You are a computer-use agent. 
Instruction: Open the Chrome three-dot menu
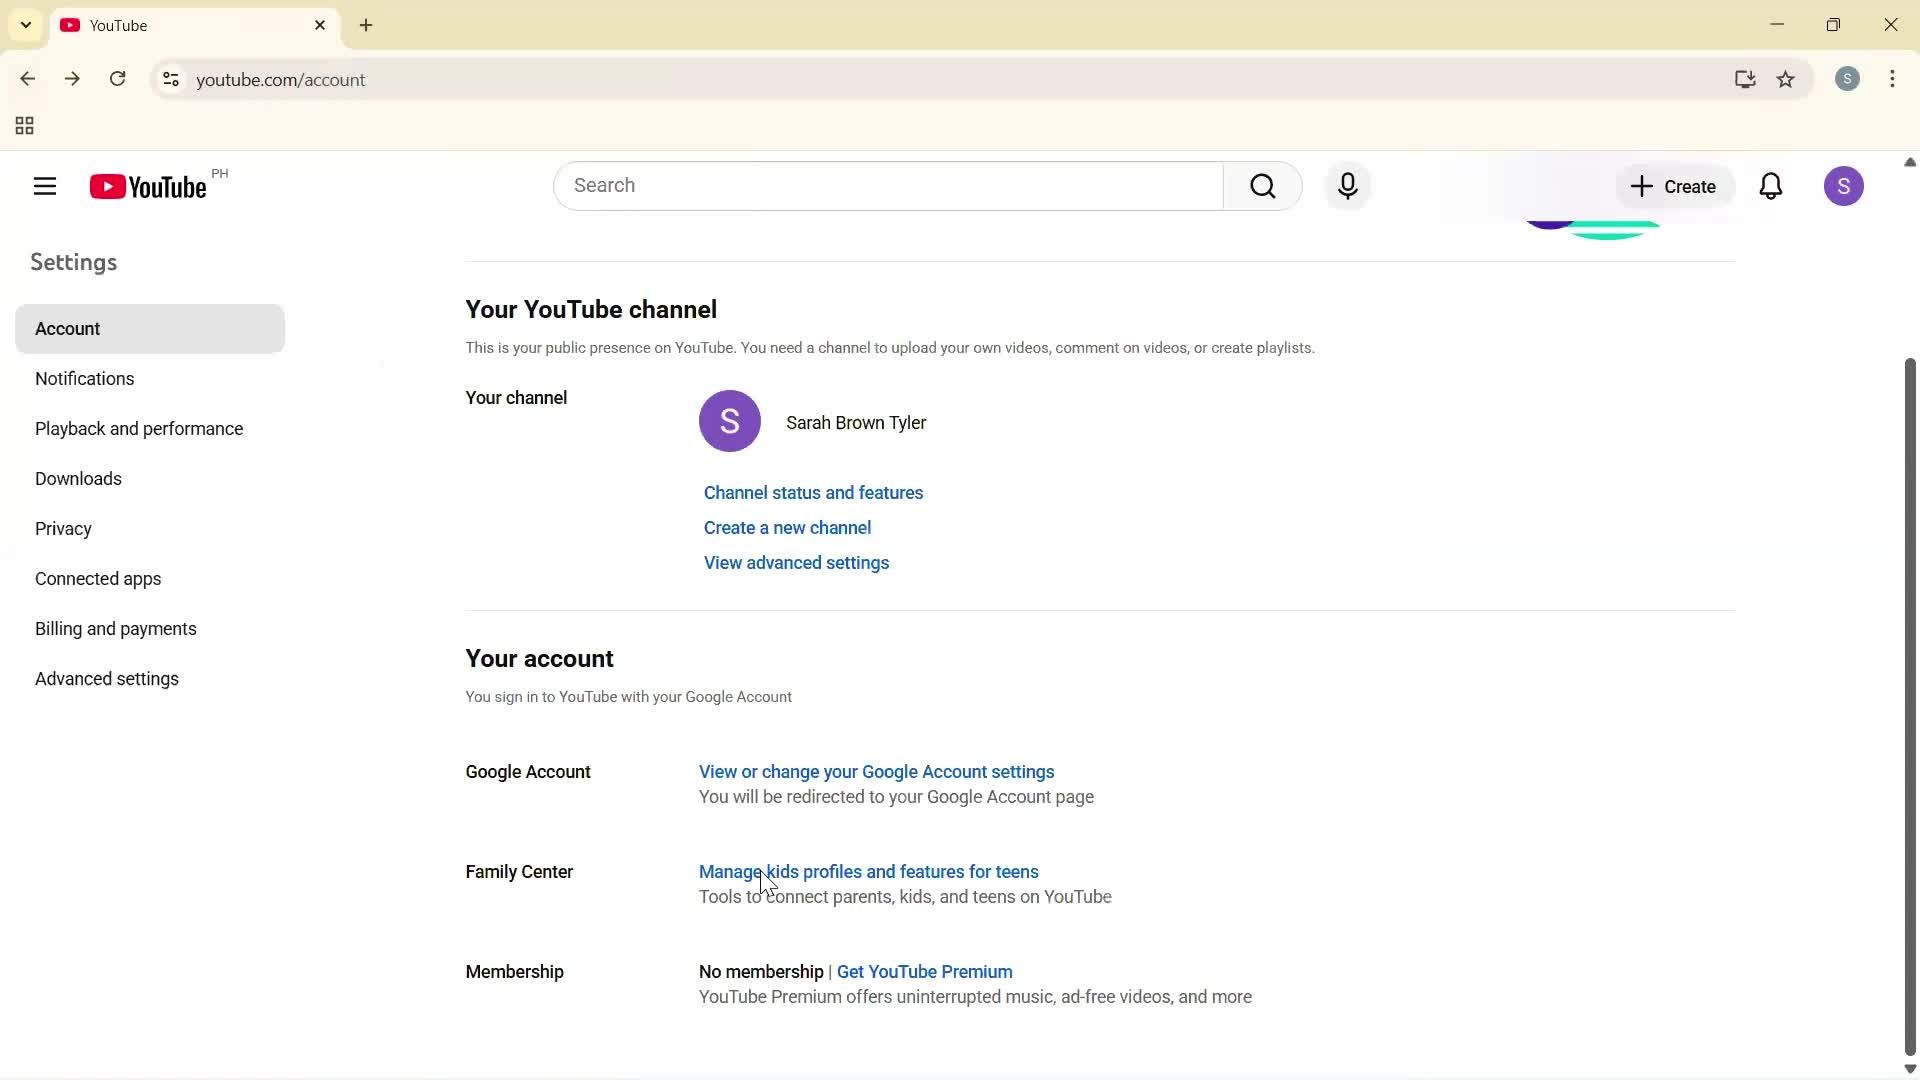(1893, 79)
